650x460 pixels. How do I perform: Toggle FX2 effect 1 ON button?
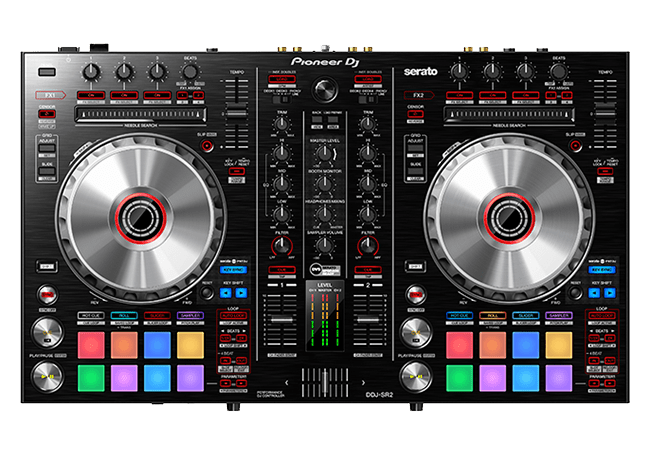(459, 96)
